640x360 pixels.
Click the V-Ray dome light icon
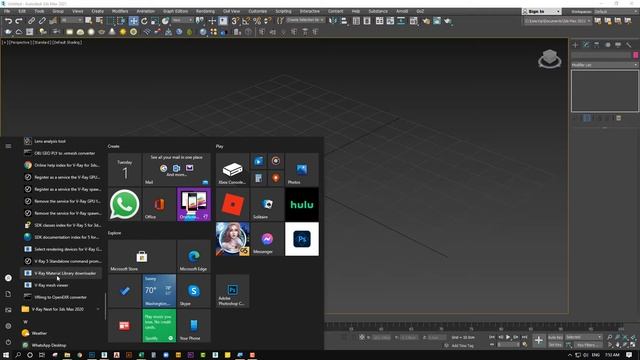pyautogui.click(x=80, y=32)
